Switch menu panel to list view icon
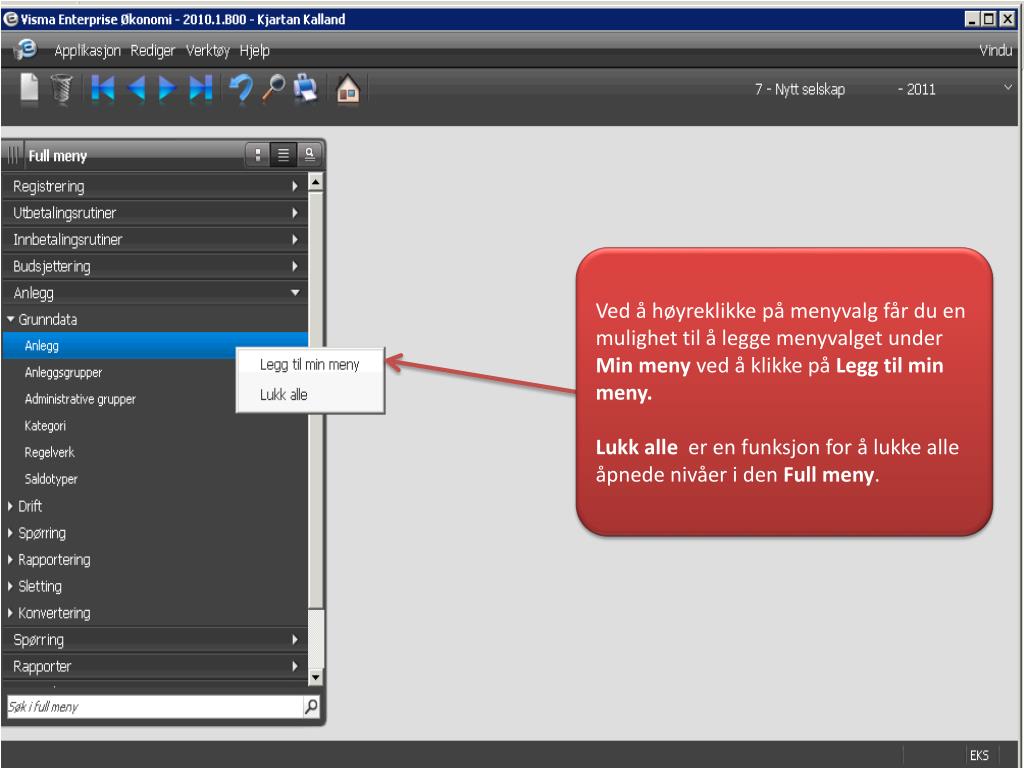This screenshot has width=1024, height=768. 283,155
